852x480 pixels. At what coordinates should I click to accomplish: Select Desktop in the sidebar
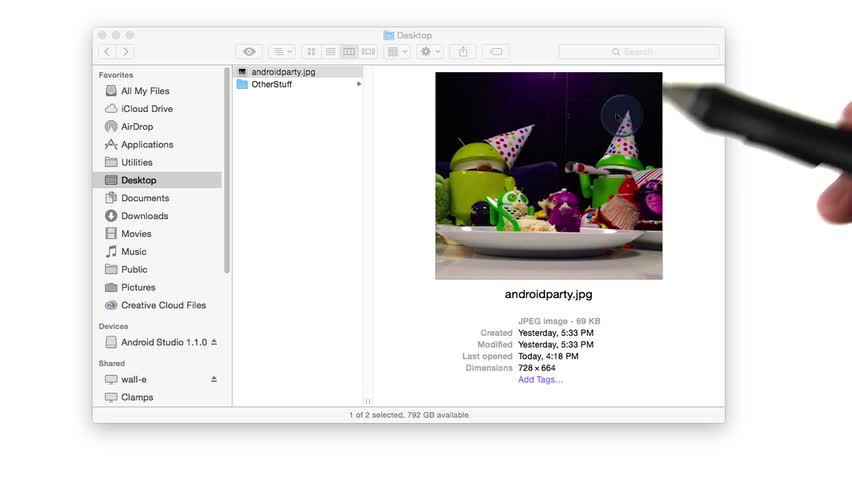tap(158, 180)
